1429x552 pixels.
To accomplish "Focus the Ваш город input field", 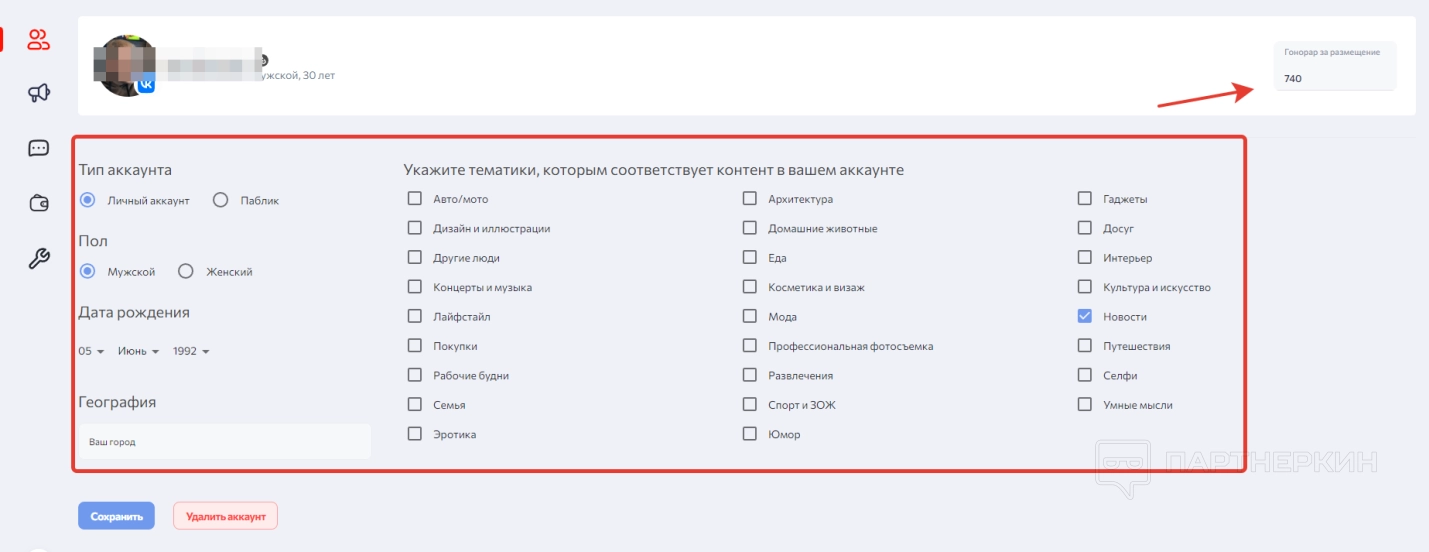I will pos(225,441).
